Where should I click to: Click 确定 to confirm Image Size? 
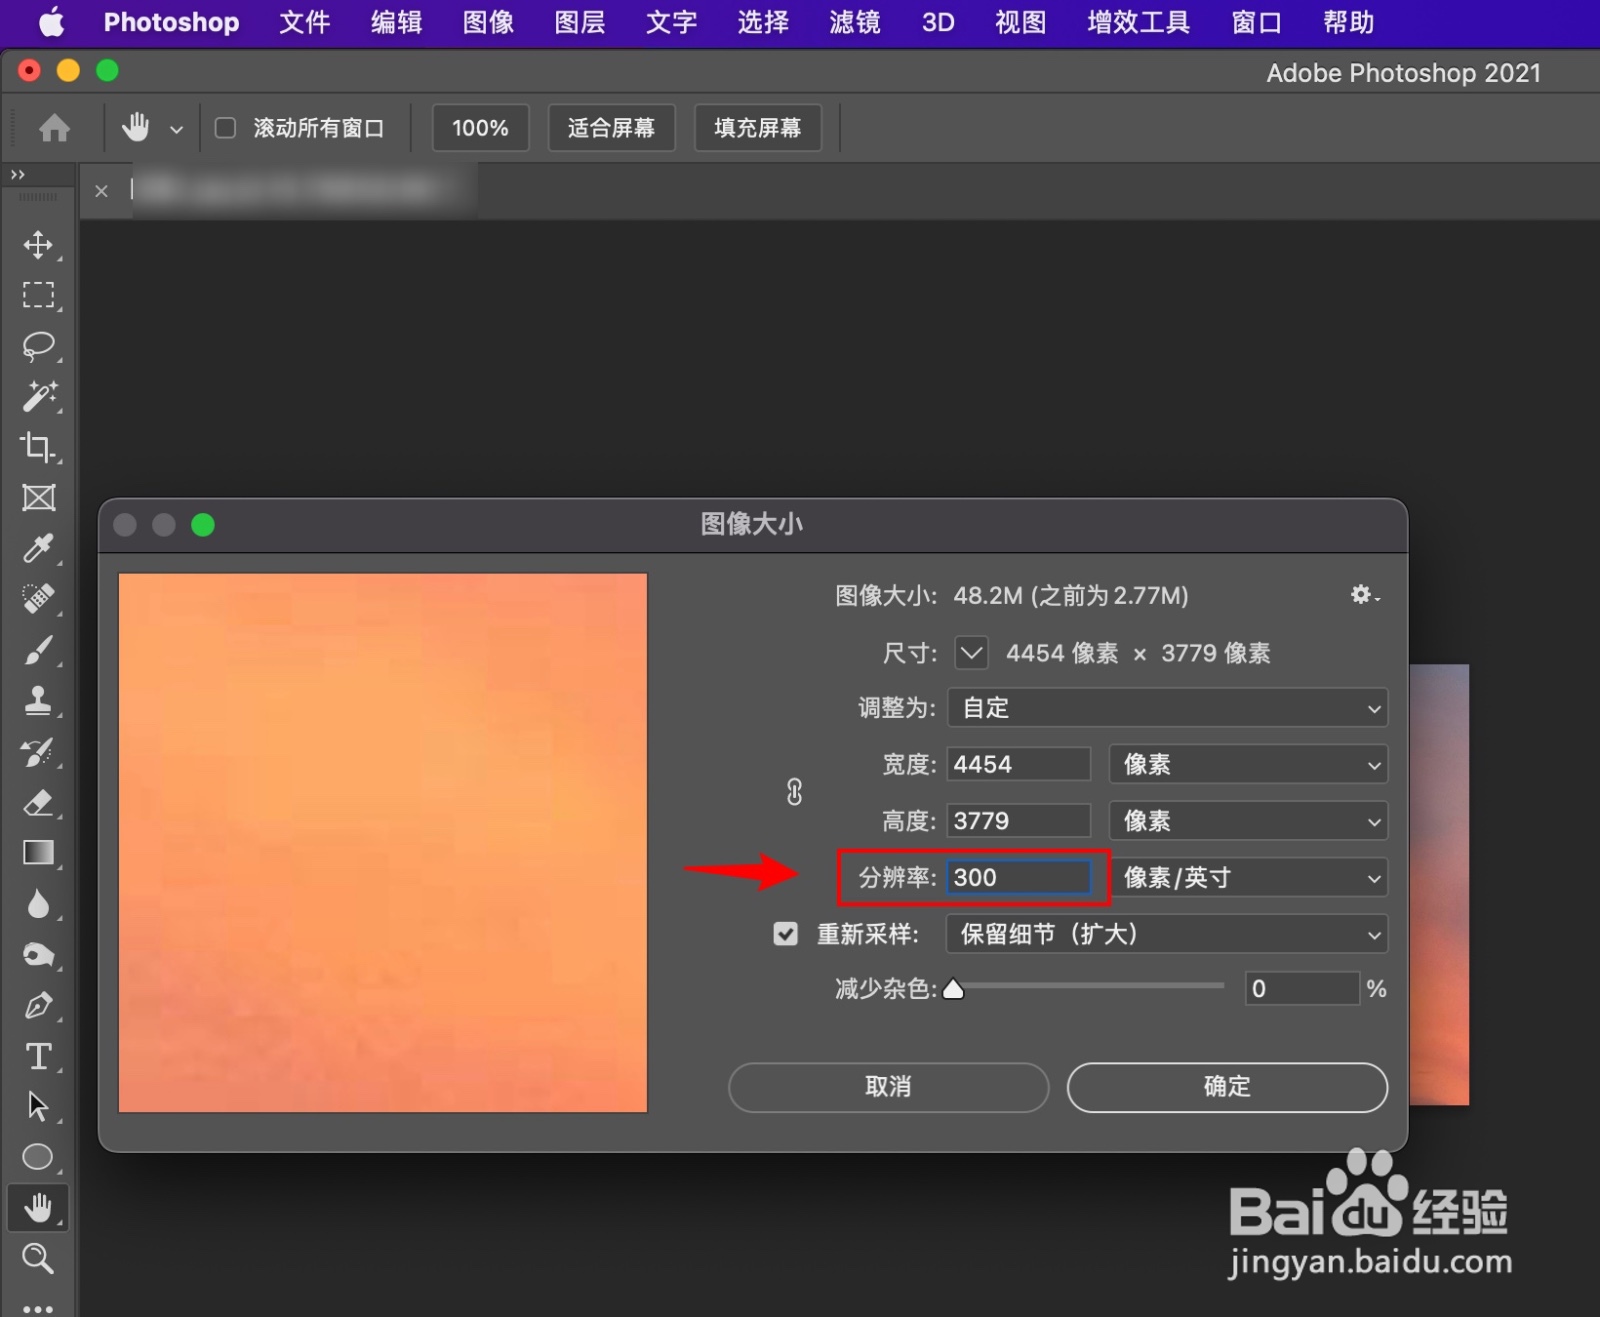[x=1227, y=1087]
